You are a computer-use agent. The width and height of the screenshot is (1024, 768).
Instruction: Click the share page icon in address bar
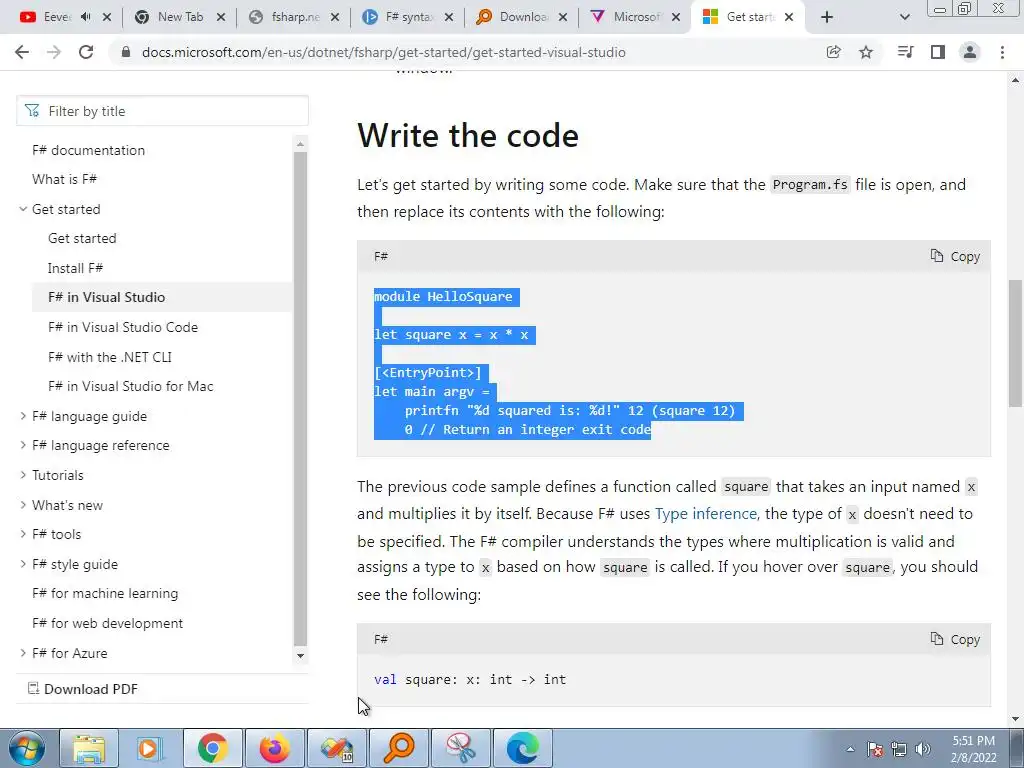point(833,52)
